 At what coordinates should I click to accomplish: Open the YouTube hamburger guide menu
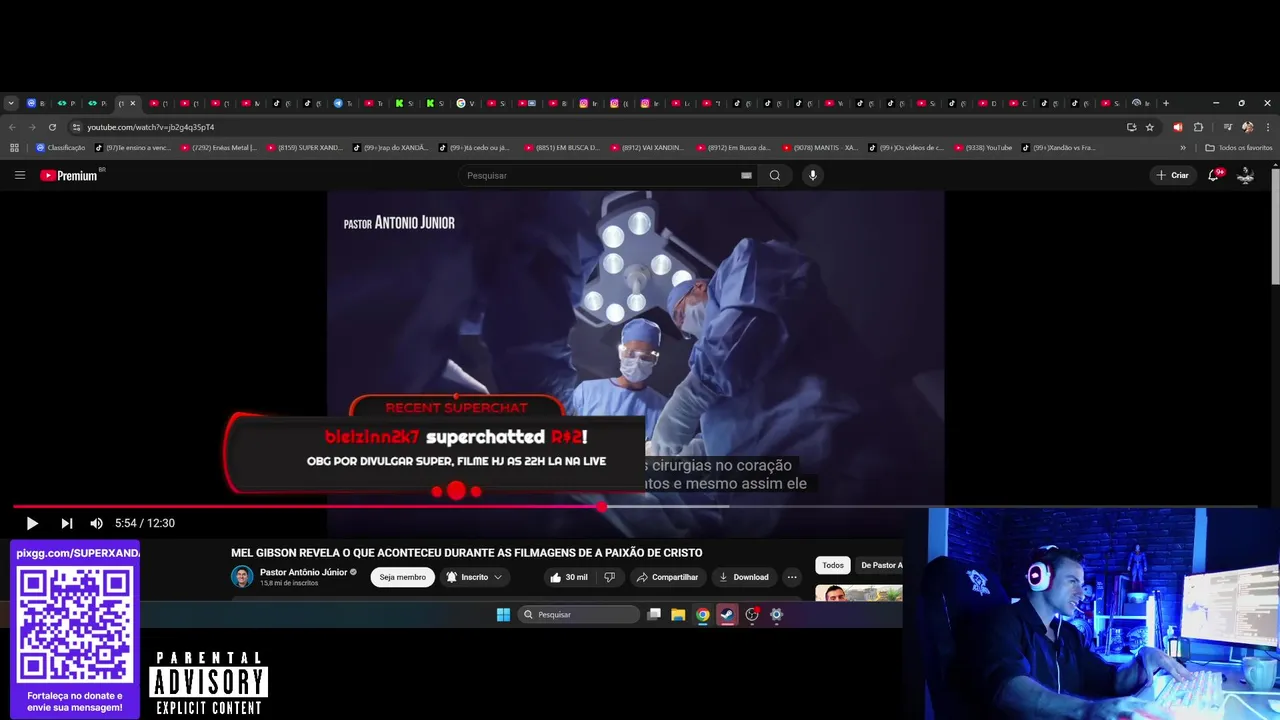(20, 175)
